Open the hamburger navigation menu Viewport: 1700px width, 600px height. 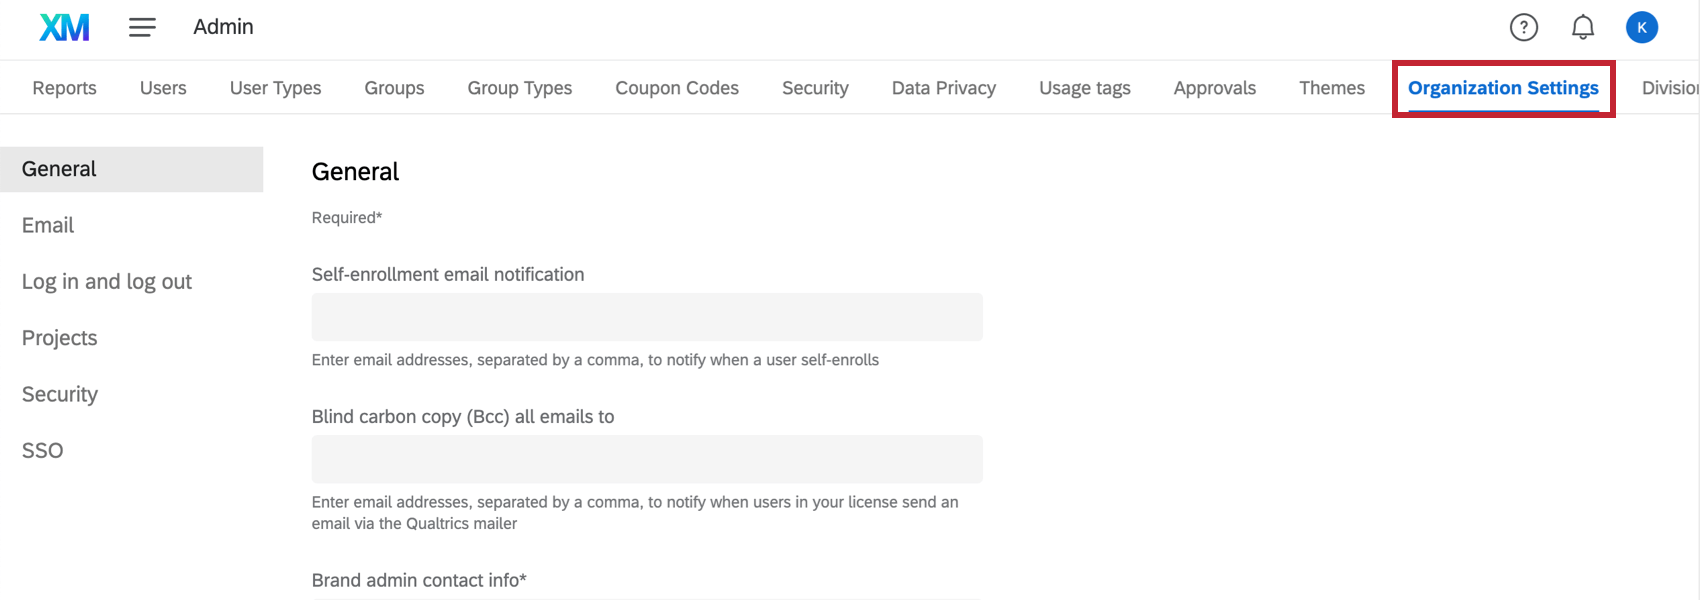click(x=142, y=27)
